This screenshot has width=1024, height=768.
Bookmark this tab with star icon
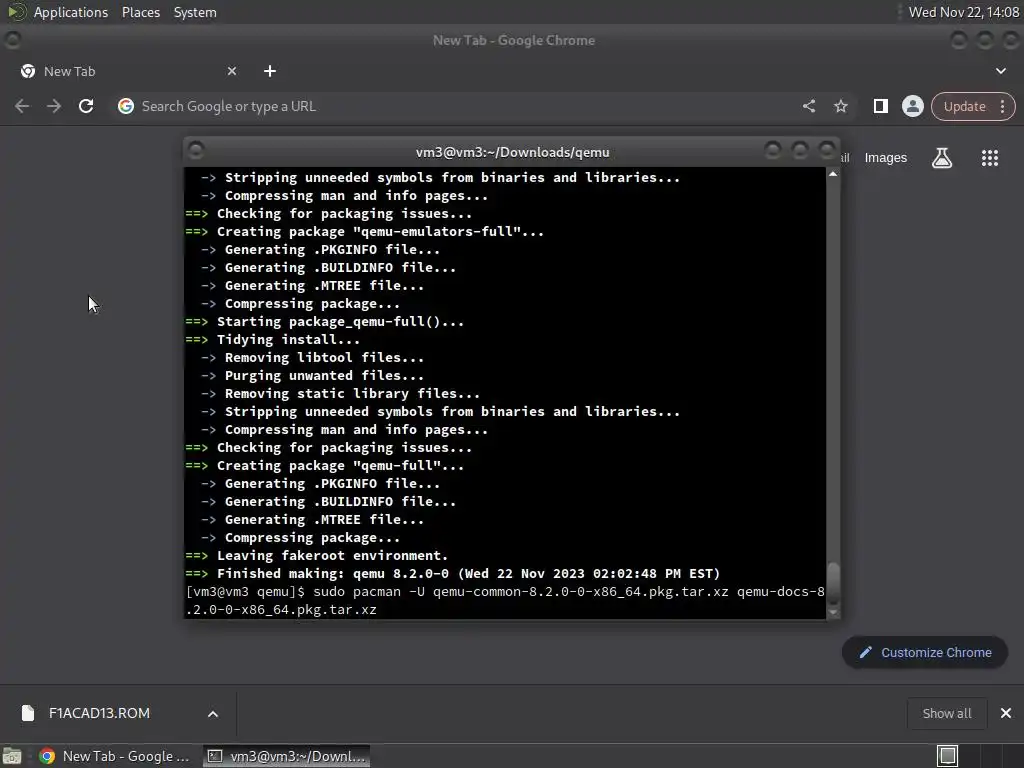coord(840,106)
